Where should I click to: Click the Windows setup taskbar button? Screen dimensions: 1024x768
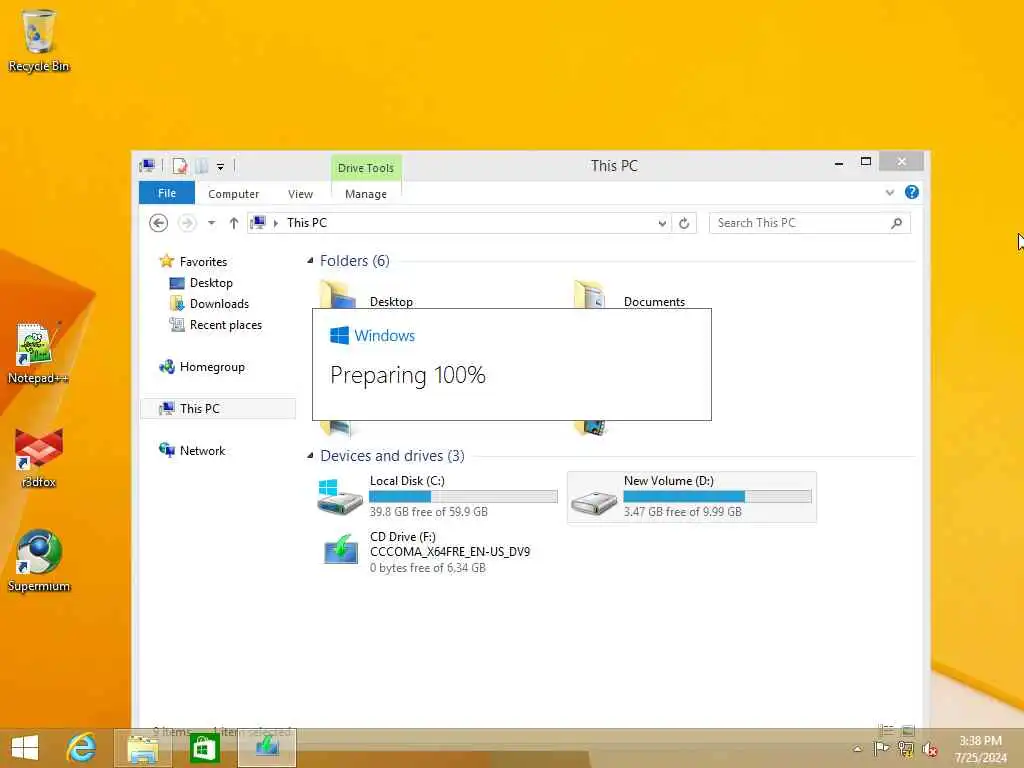[x=267, y=748]
